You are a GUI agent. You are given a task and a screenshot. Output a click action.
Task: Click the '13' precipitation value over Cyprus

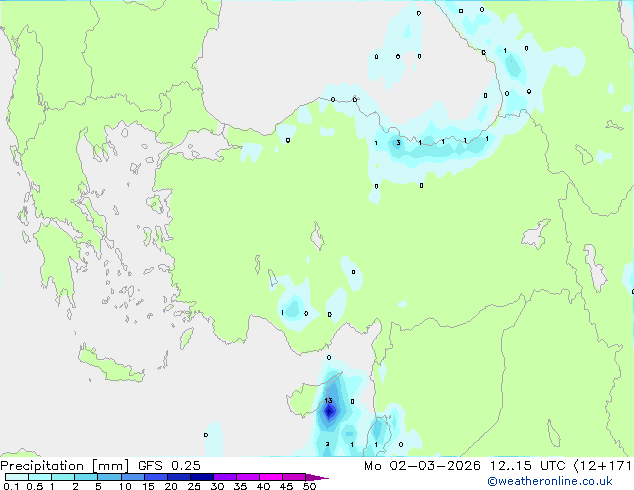(328, 401)
